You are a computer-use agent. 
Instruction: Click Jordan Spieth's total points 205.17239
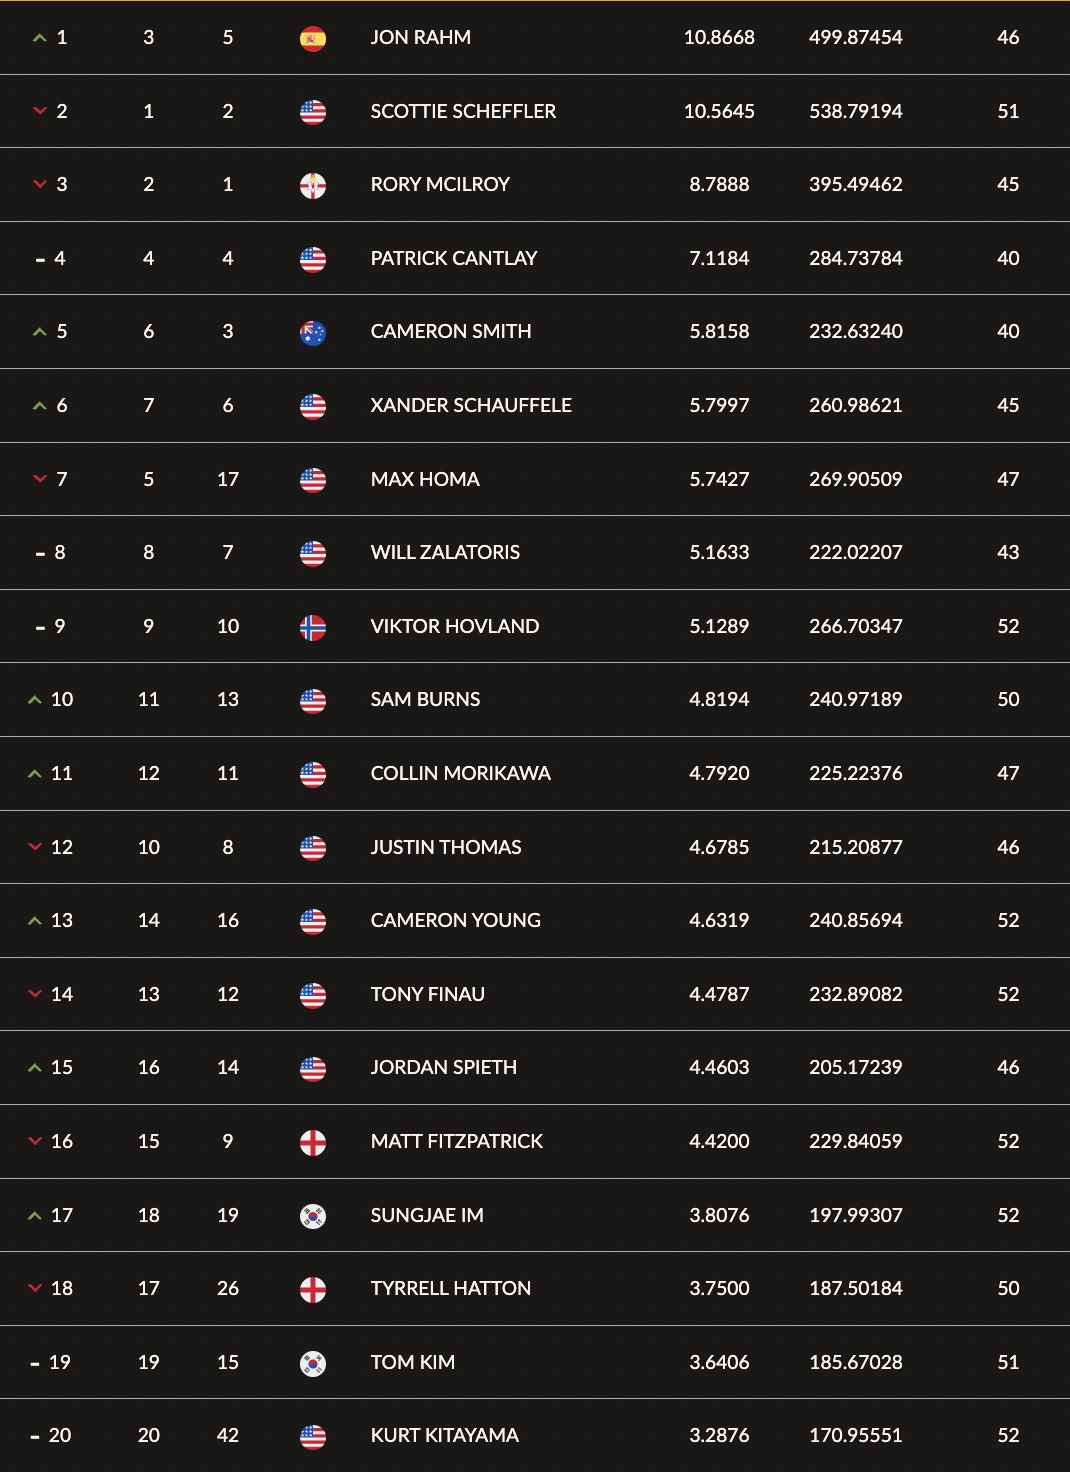pyautogui.click(x=856, y=1067)
